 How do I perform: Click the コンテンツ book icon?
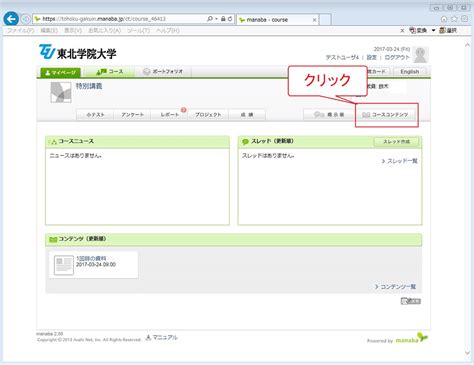[53, 239]
